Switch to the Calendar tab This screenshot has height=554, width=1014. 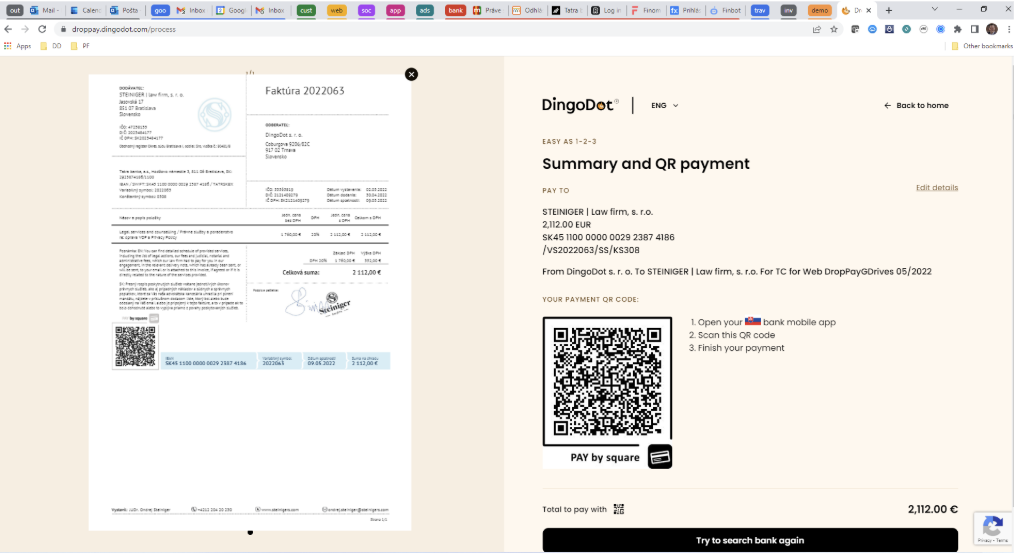click(84, 10)
